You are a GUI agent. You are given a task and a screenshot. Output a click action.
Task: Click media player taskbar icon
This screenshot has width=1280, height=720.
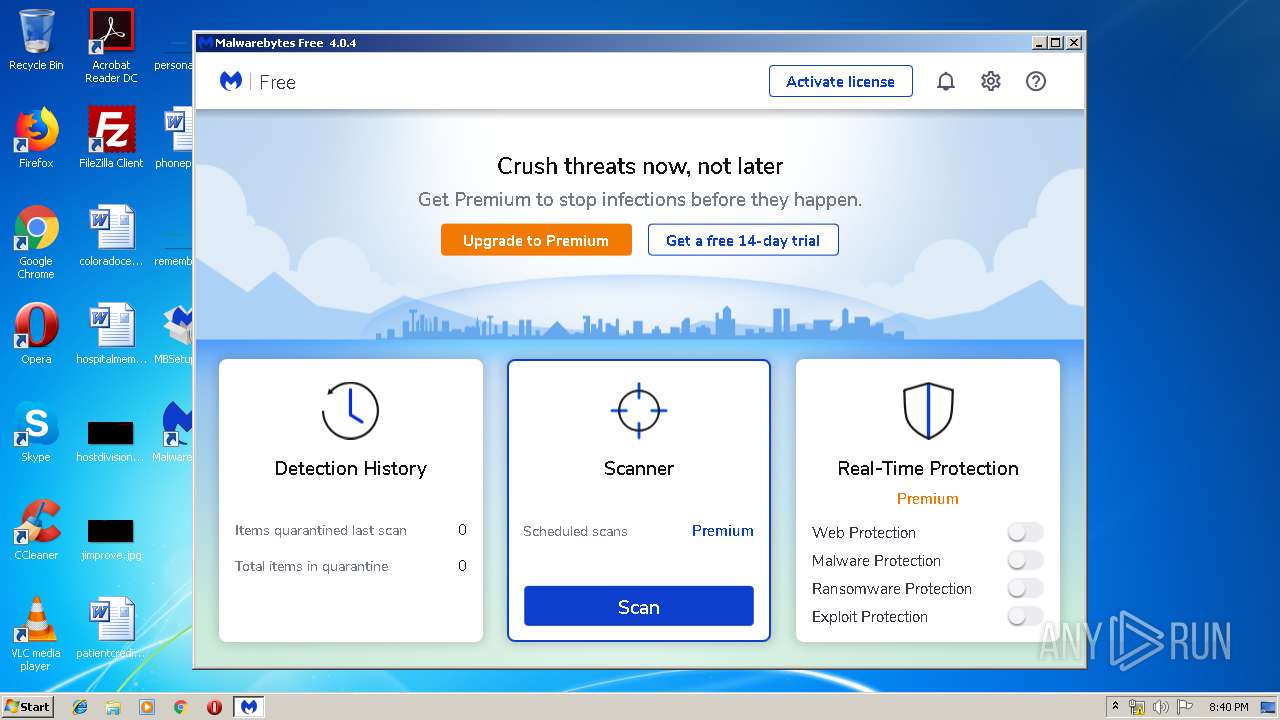click(147, 707)
